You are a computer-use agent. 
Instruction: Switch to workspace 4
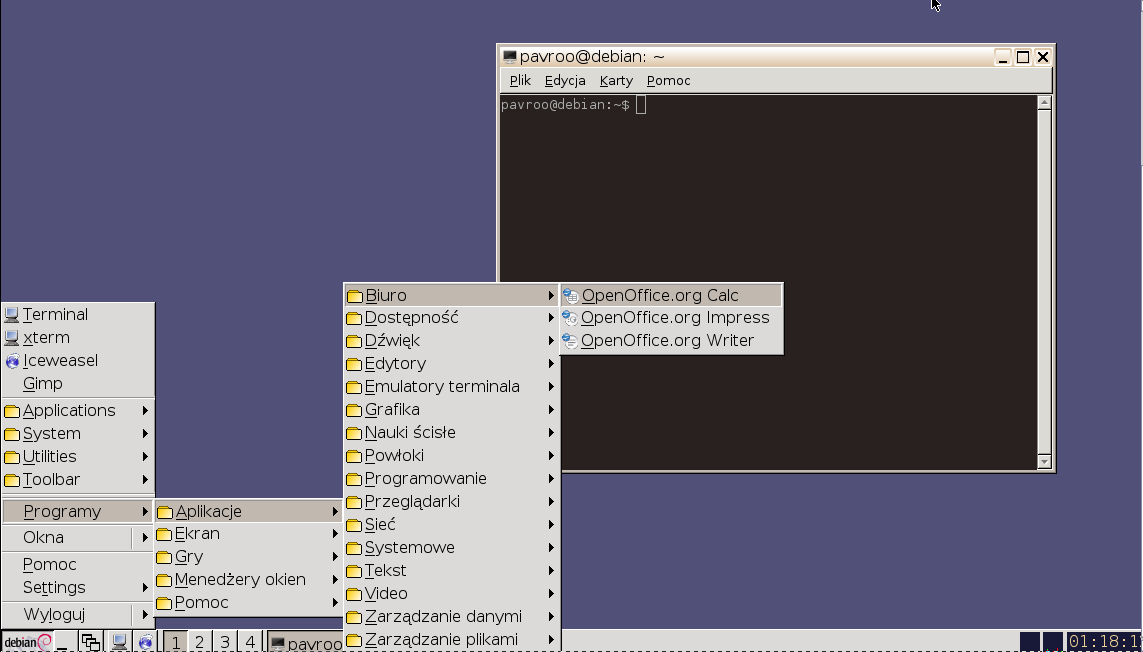[x=250, y=642]
